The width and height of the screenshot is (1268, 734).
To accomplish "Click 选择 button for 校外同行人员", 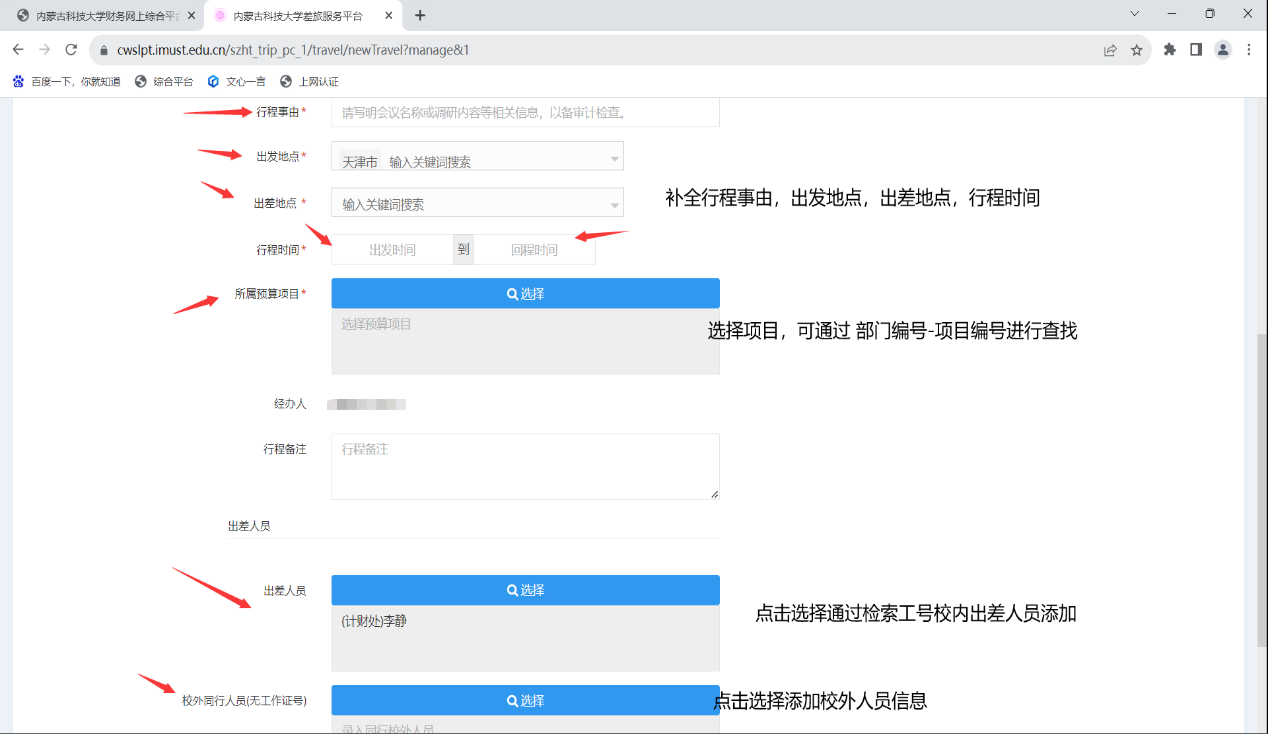I will point(525,700).
